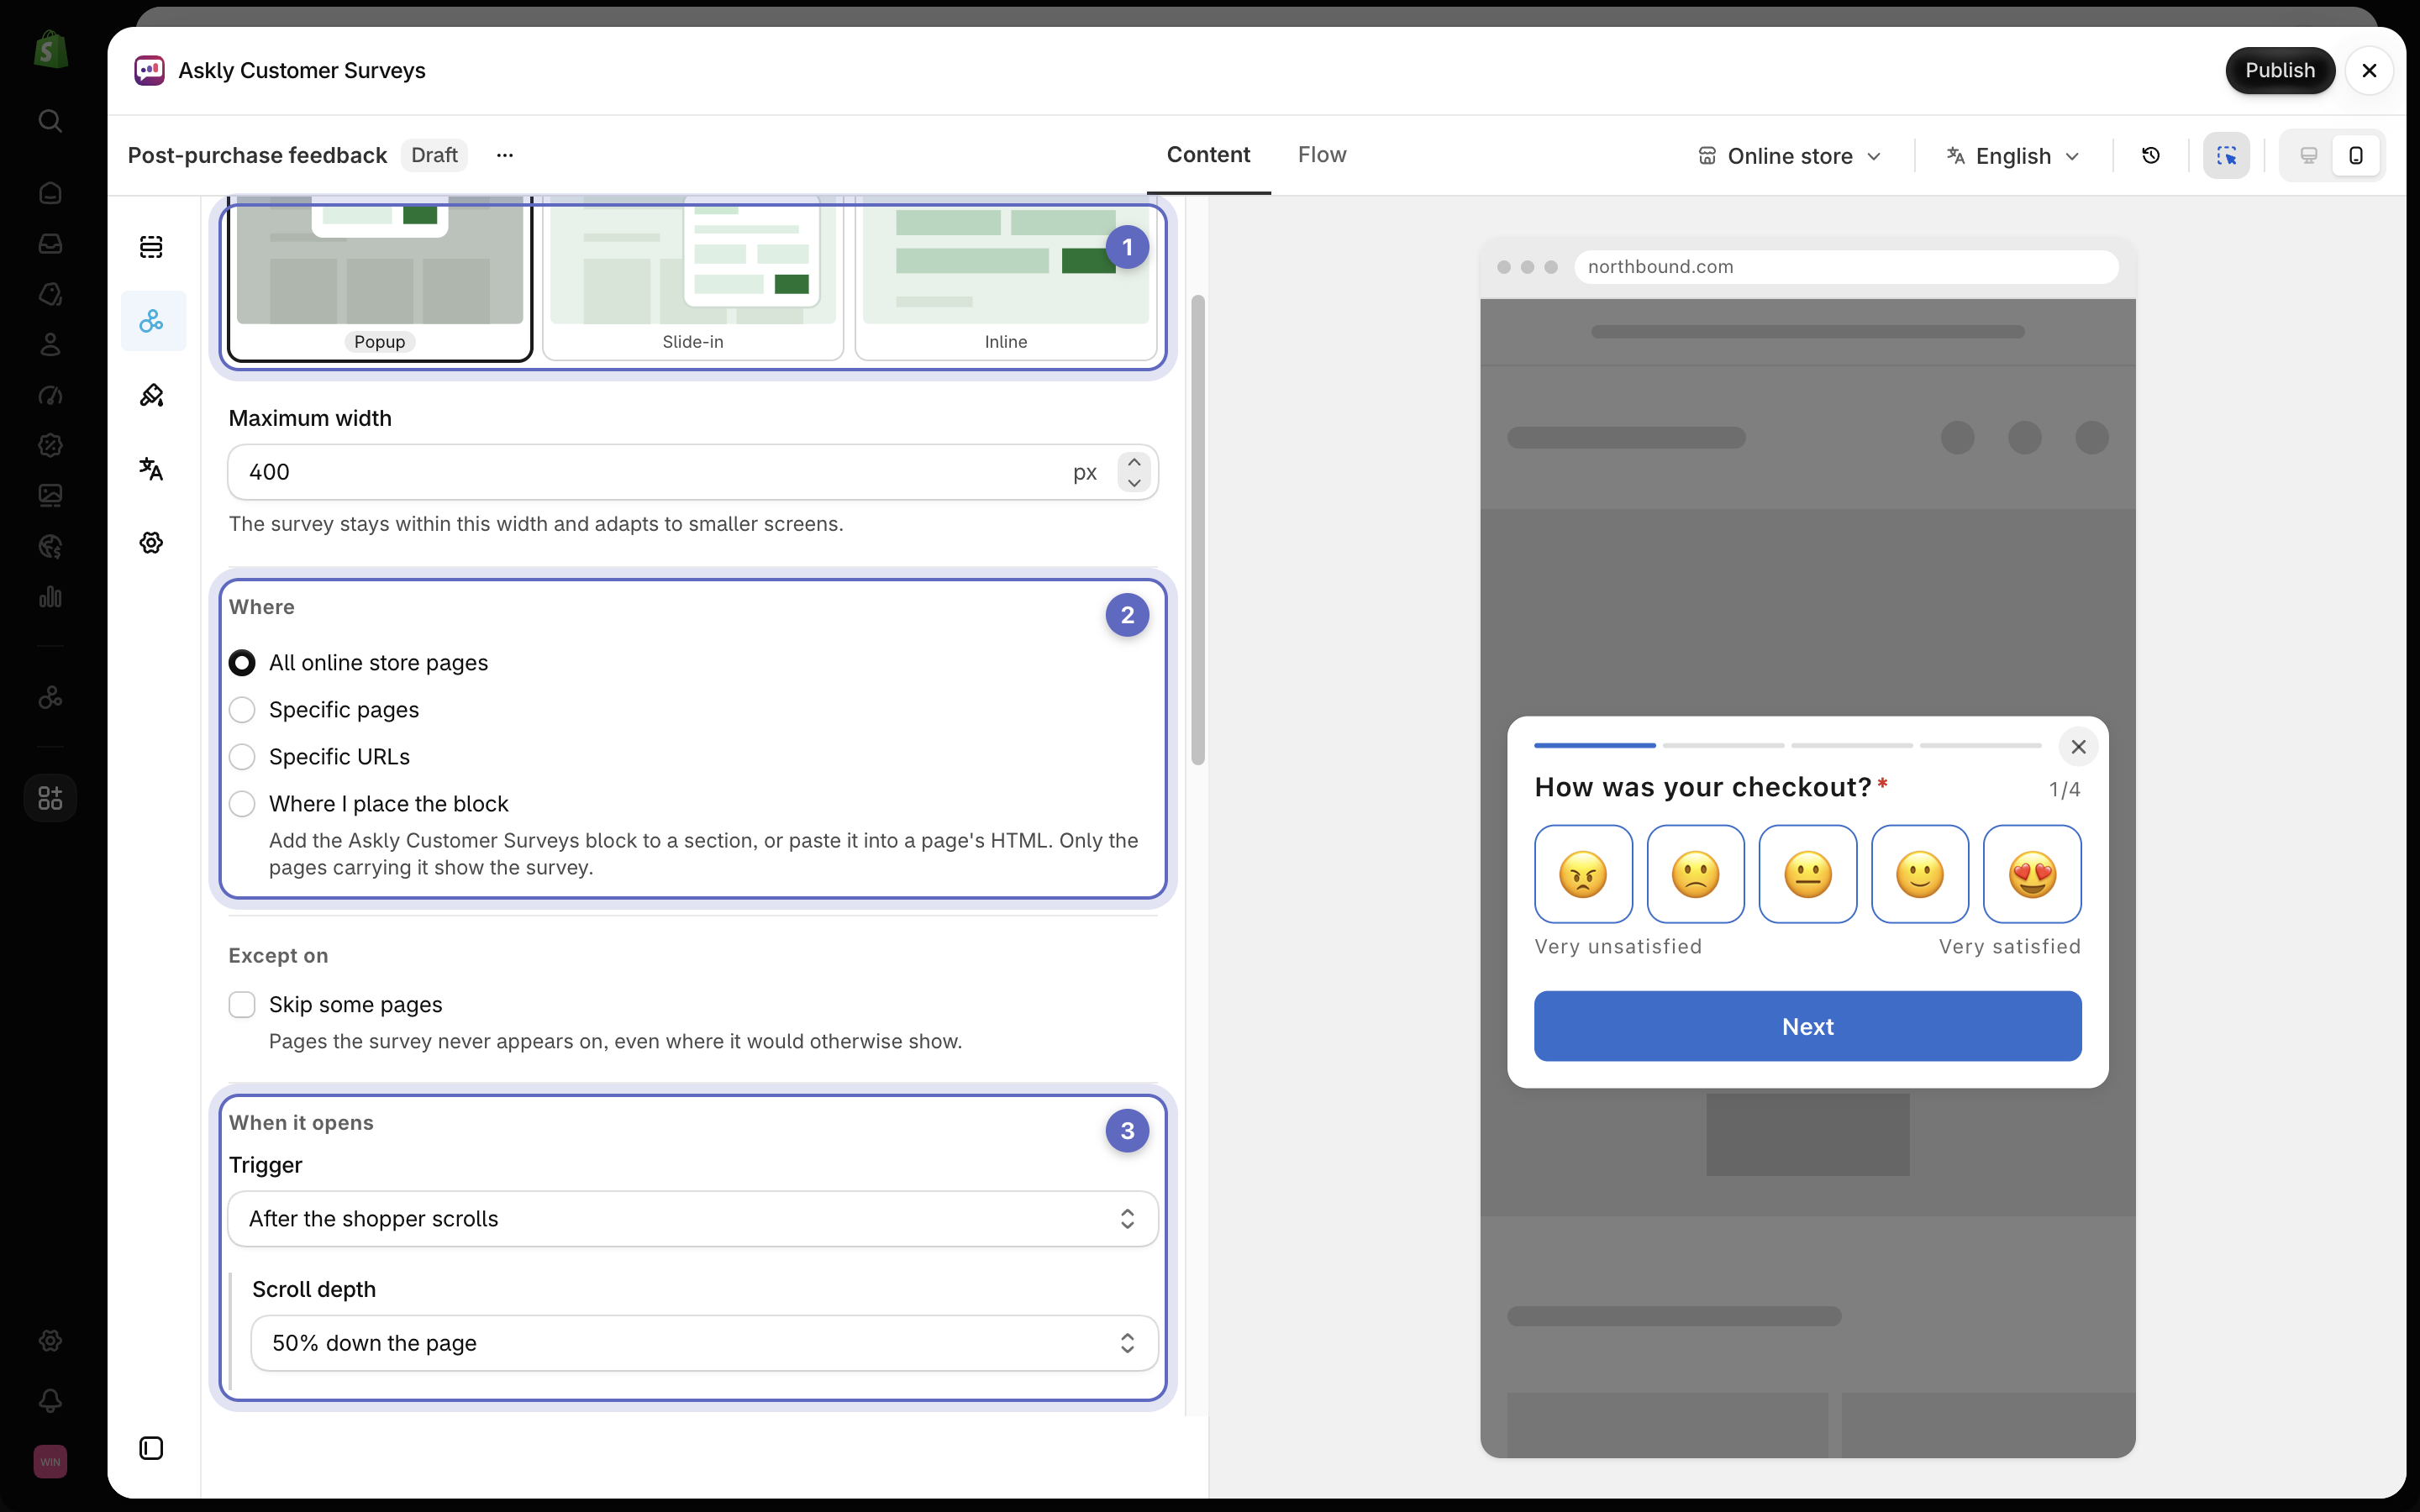The image size is (2420, 1512).
Task: Open the Trigger dropdown
Action: pyautogui.click(x=693, y=1218)
